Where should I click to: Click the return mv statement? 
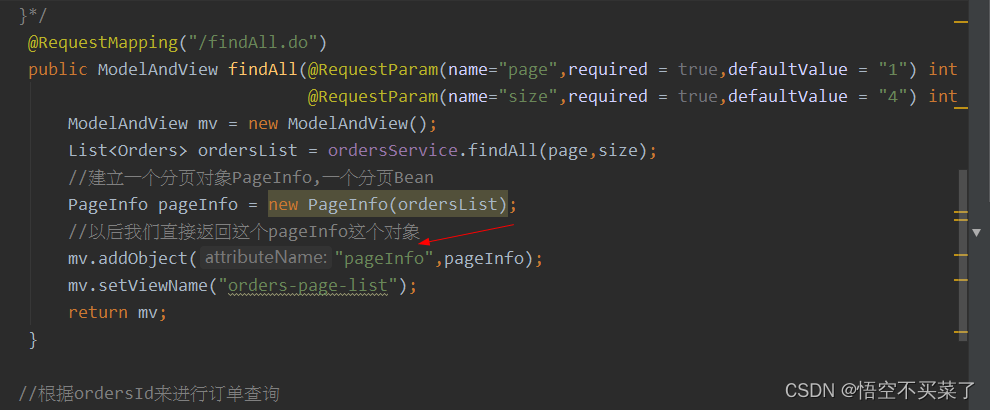coord(117,313)
